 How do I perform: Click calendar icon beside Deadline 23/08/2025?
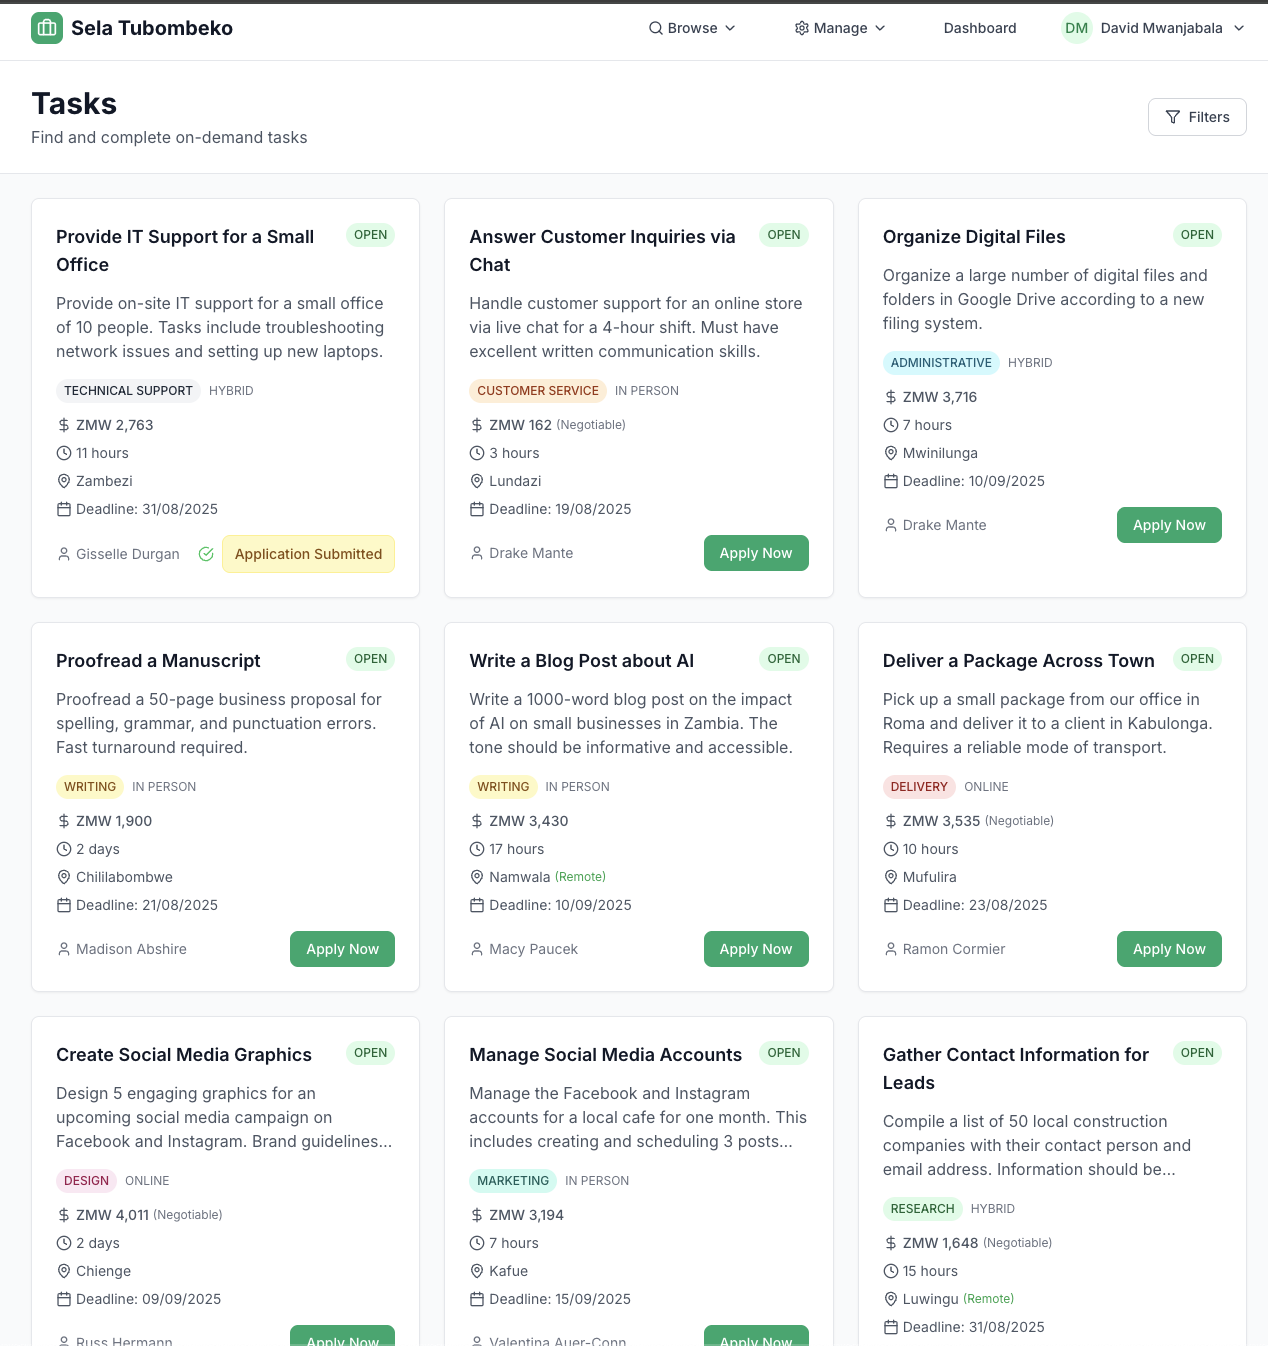[891, 905]
